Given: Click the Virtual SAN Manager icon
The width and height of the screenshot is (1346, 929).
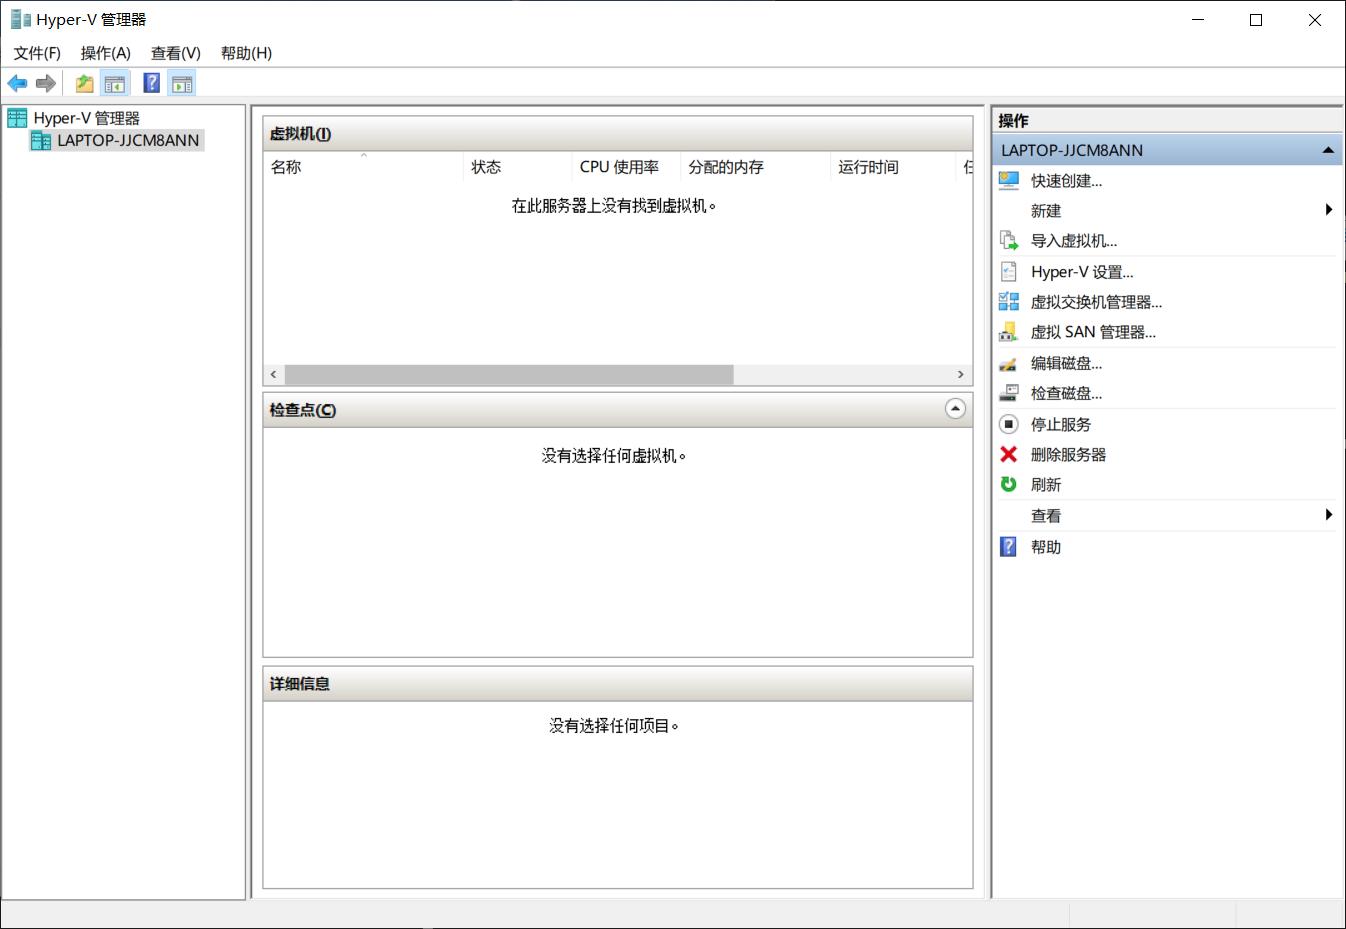Looking at the screenshot, I should [x=1009, y=332].
